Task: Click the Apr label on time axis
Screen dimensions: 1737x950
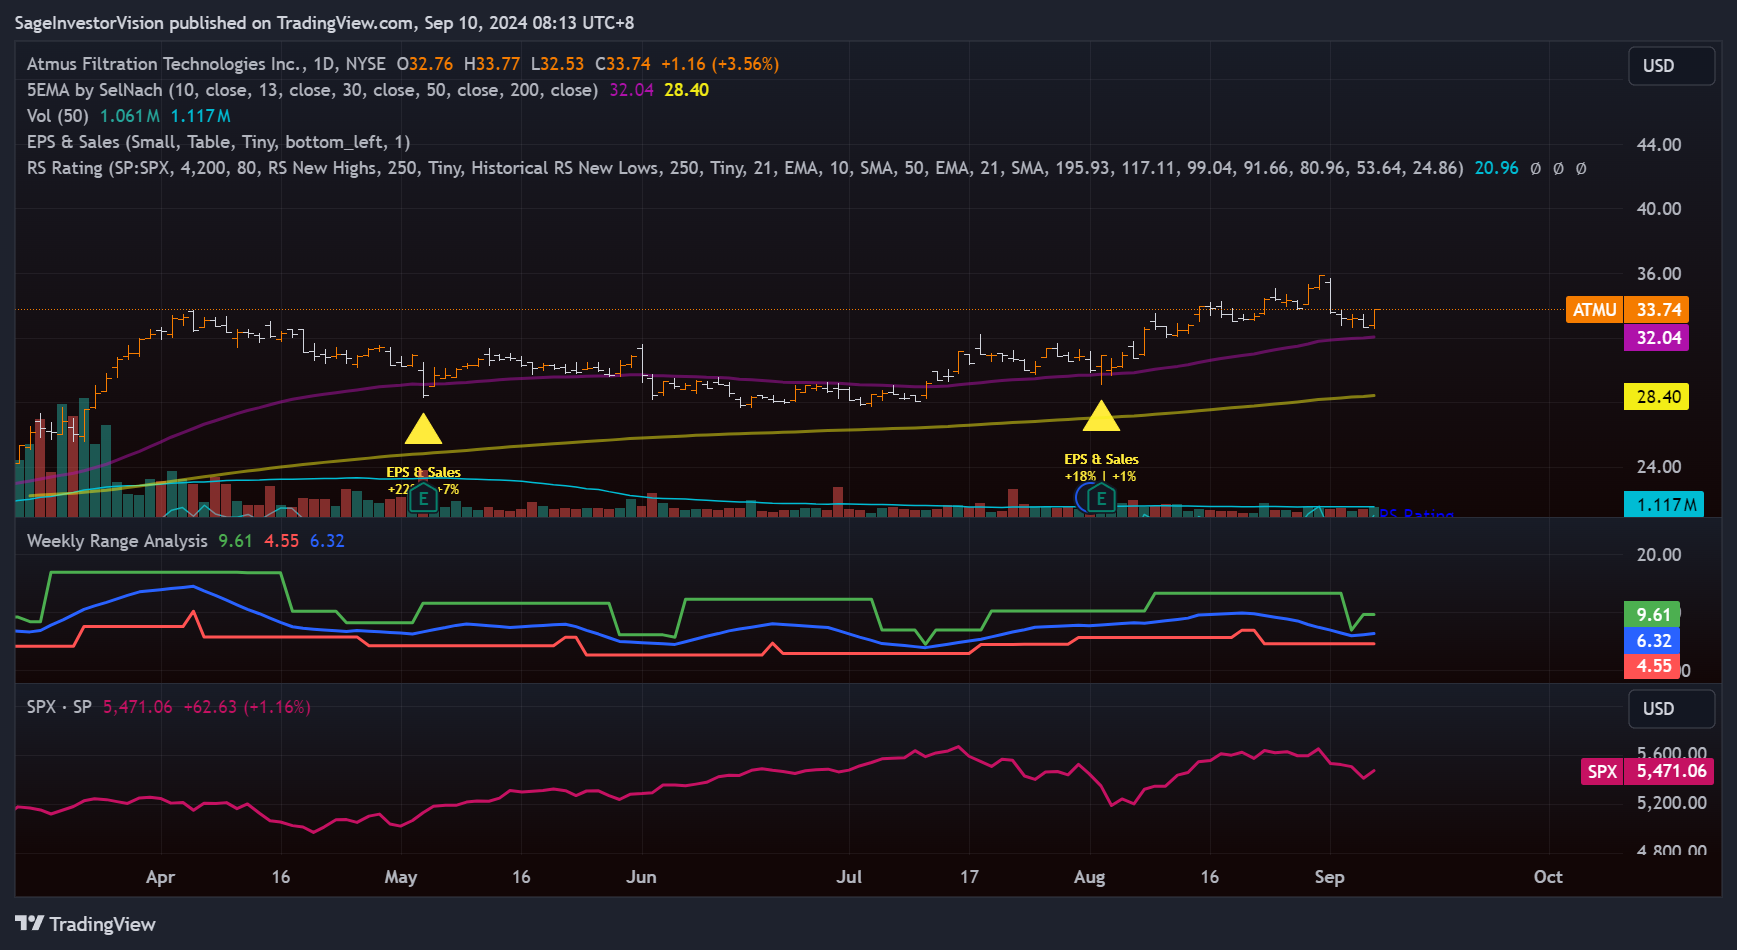Action: coord(160,877)
